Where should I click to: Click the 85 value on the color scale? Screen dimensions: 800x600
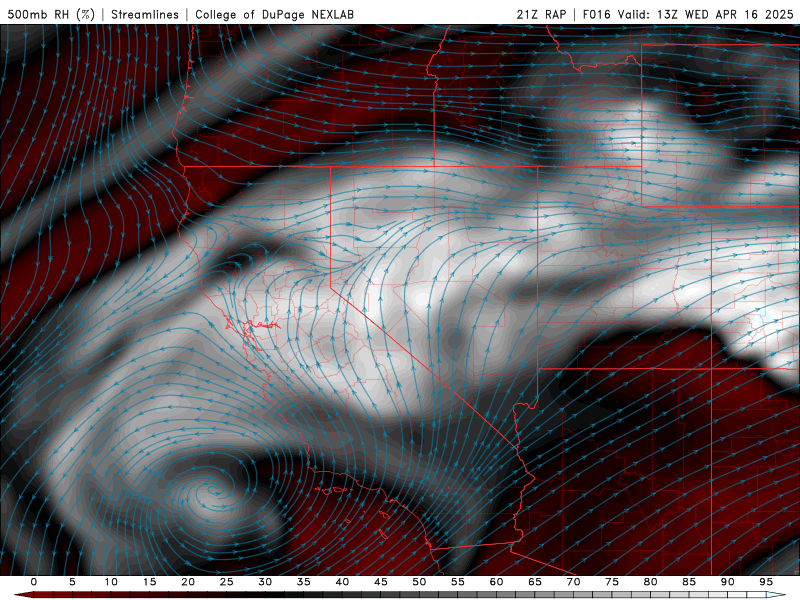pos(689,582)
